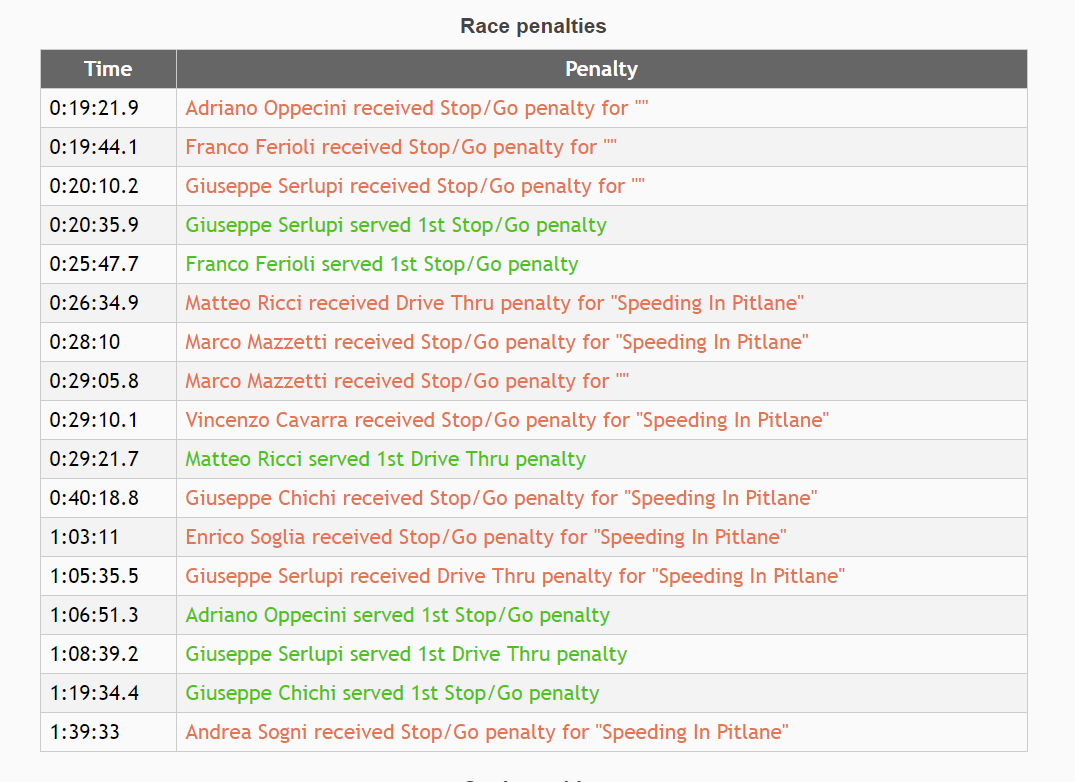The height and width of the screenshot is (782, 1075).
Task: Select Giuseppe Serlupi served 1st Stop/Go penalty
Action: pos(396,225)
